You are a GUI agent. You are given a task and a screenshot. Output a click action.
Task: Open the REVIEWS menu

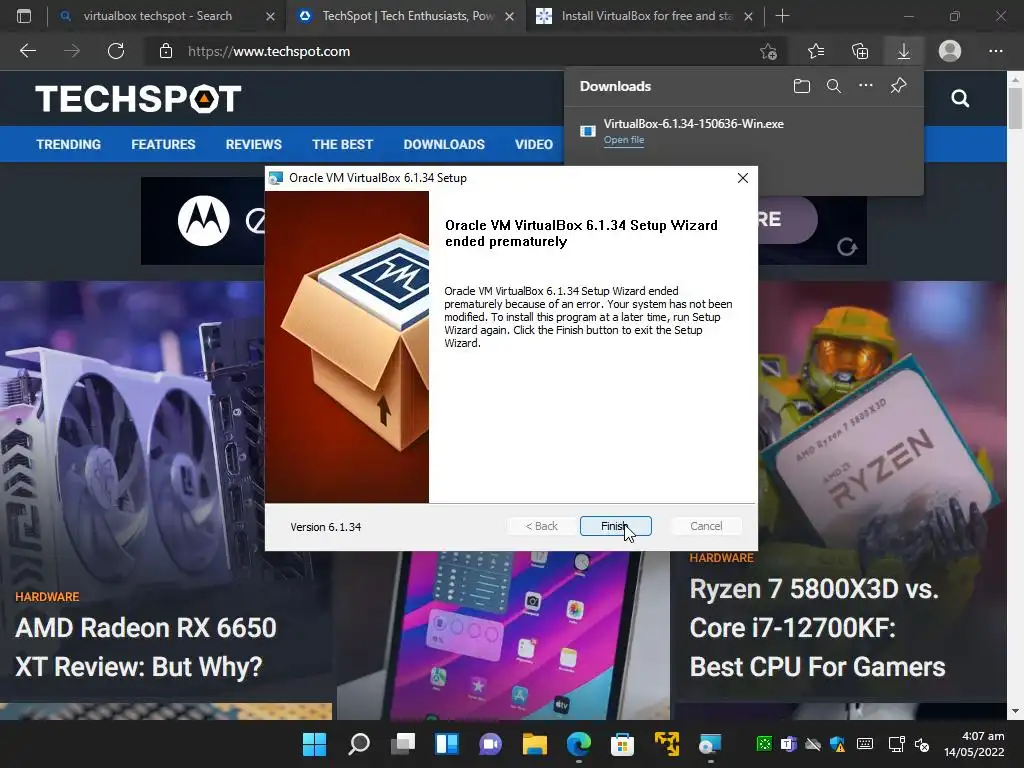coord(254,144)
